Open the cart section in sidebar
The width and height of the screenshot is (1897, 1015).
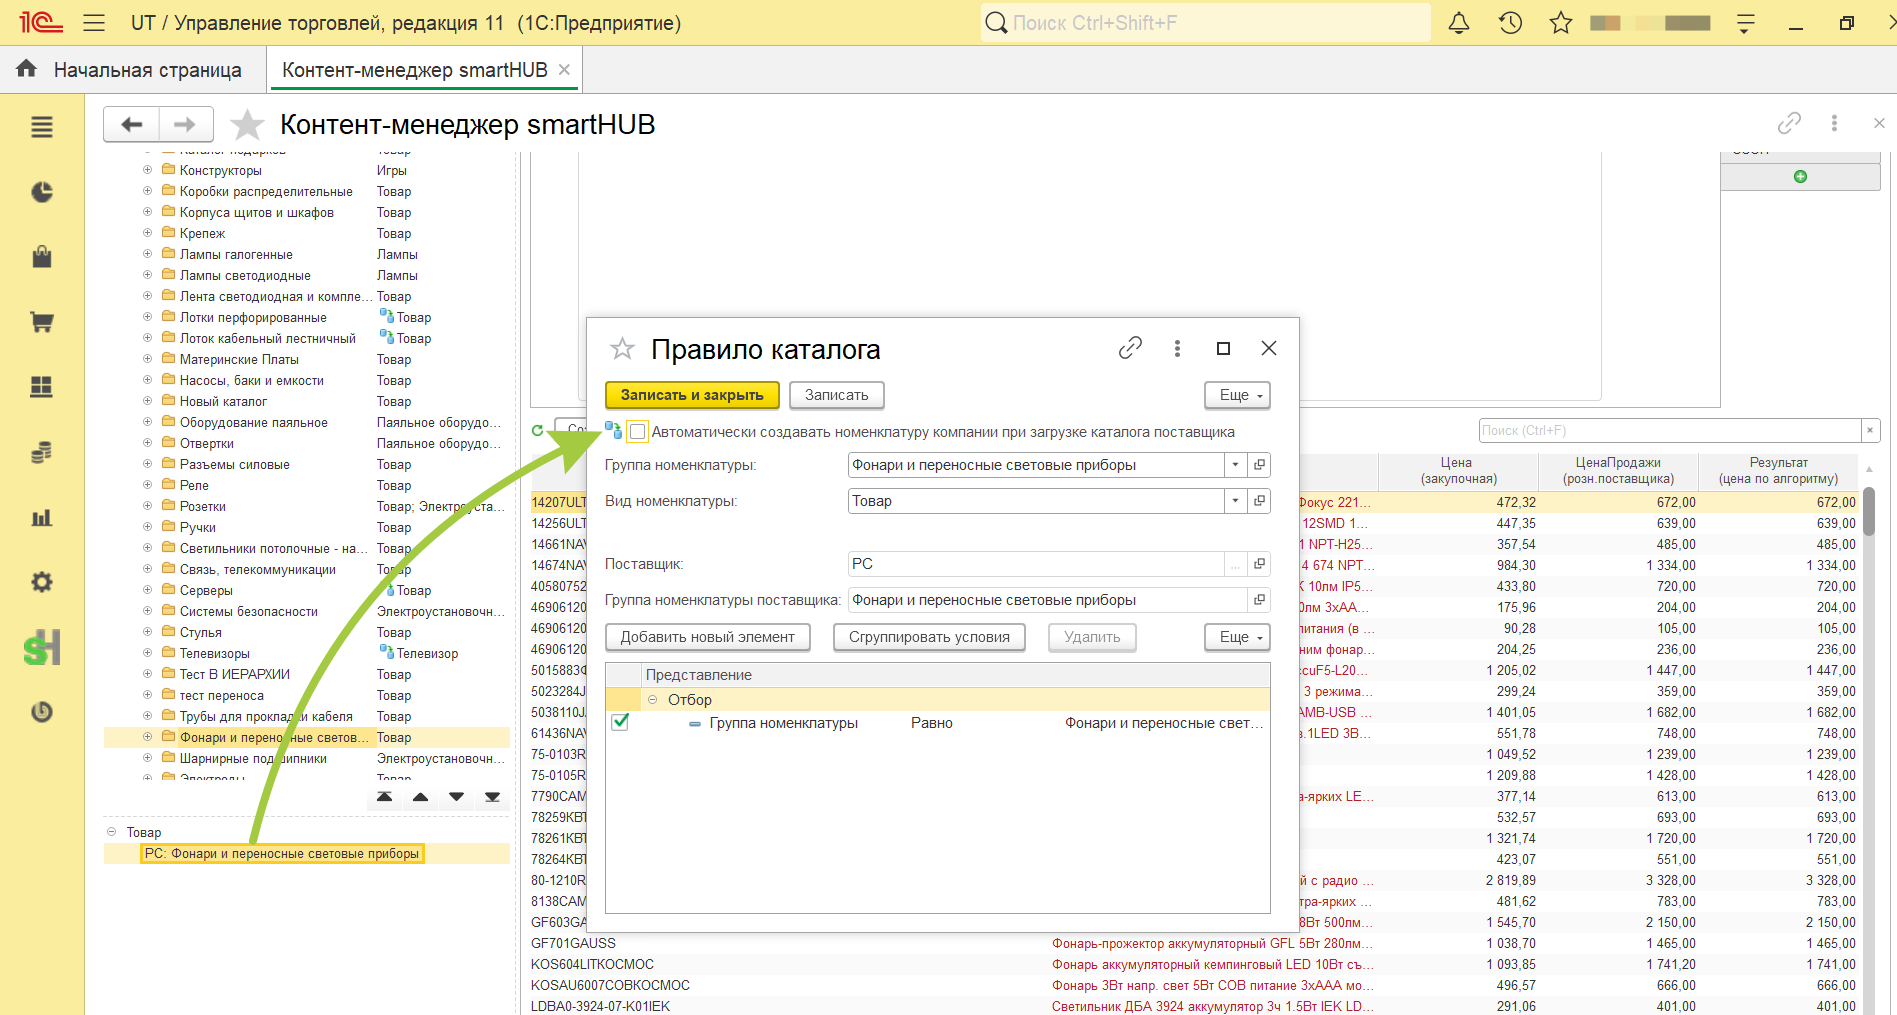coord(42,322)
